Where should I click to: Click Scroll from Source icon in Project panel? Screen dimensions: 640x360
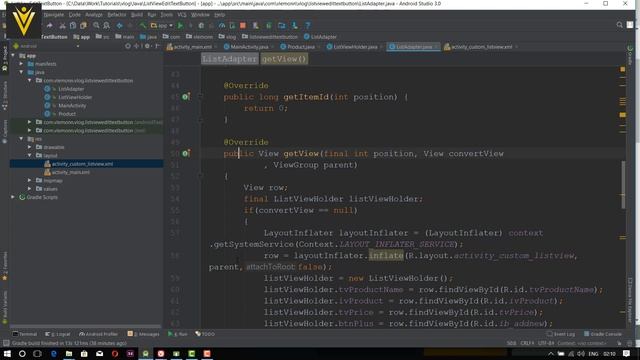point(128,46)
